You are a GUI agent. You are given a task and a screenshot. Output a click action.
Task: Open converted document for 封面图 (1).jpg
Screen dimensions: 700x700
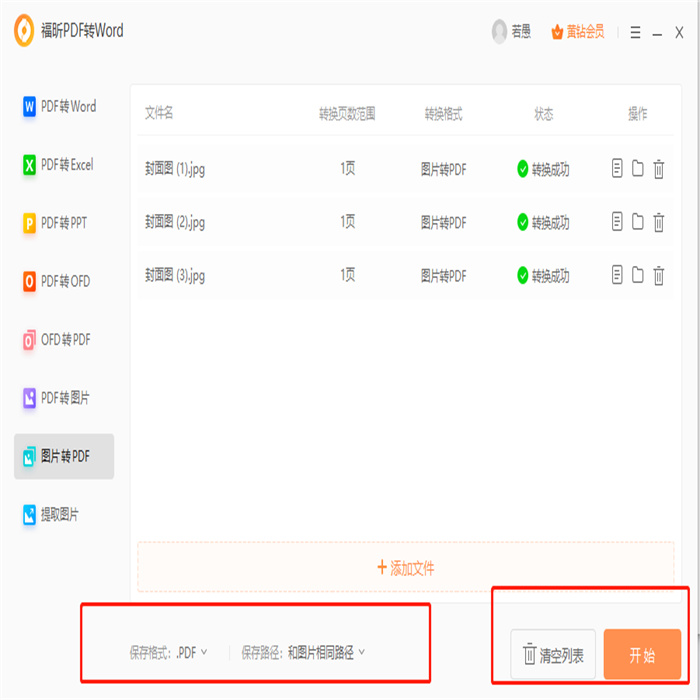pyautogui.click(x=617, y=169)
